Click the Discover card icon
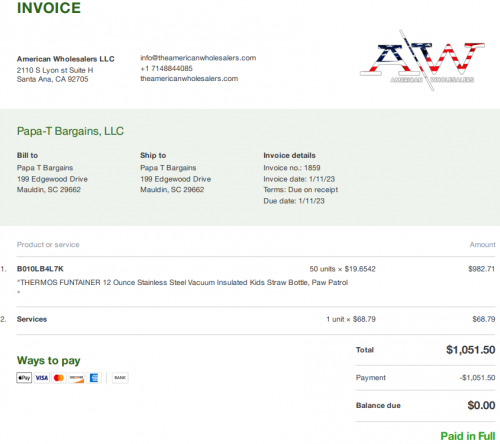500x444 pixels. tap(76, 378)
